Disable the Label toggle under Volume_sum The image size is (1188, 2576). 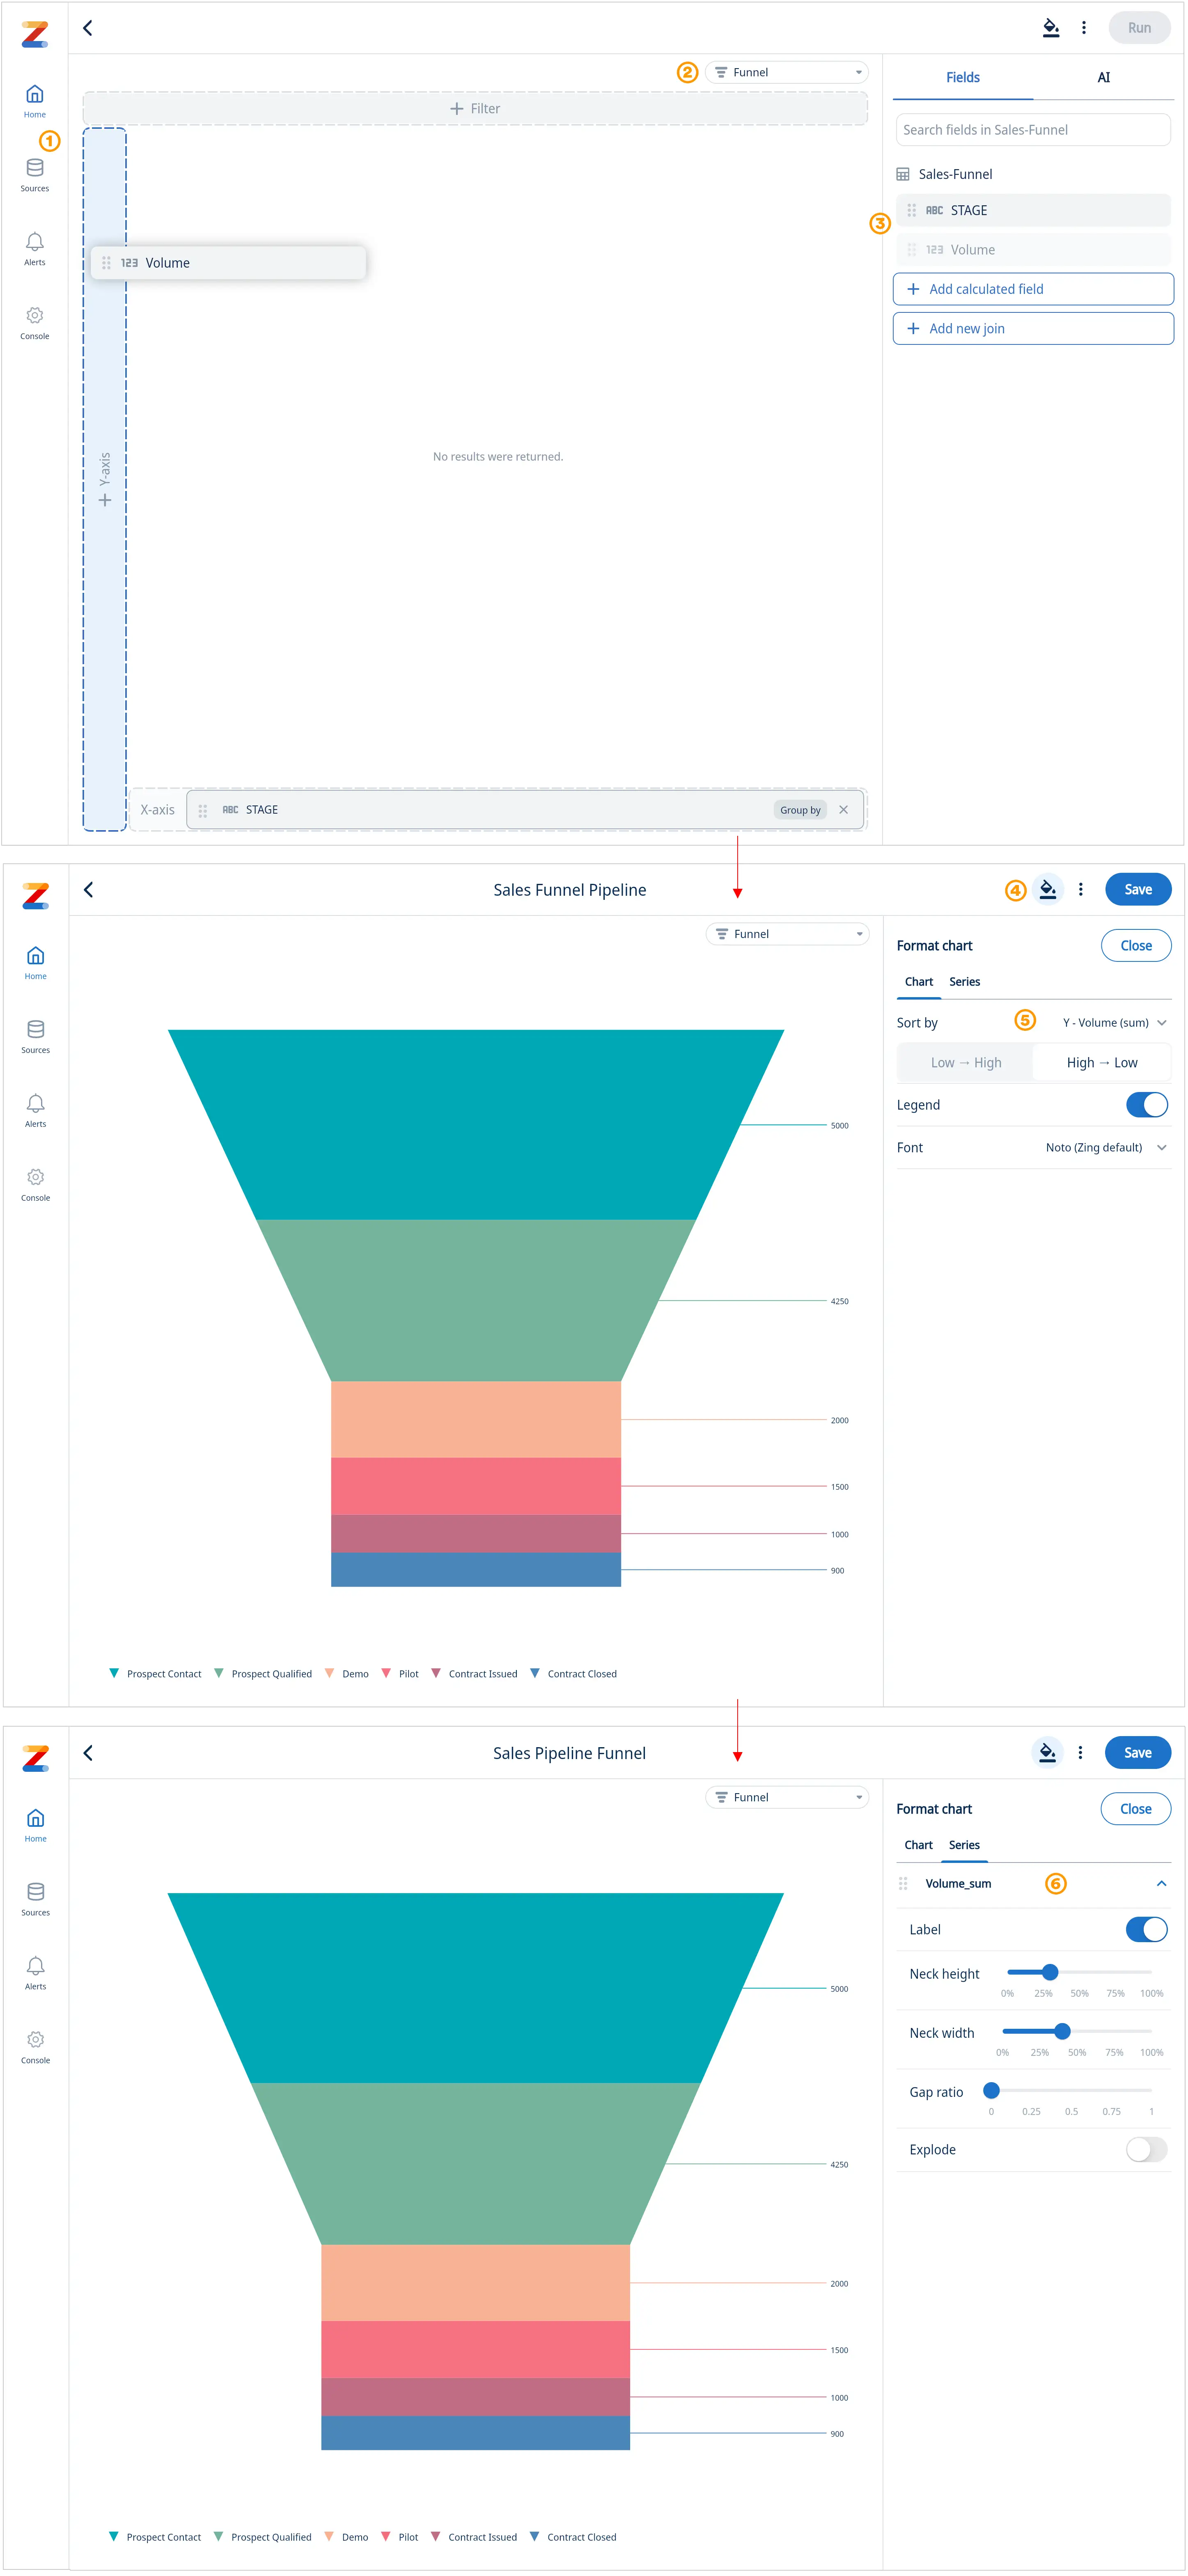point(1146,1929)
